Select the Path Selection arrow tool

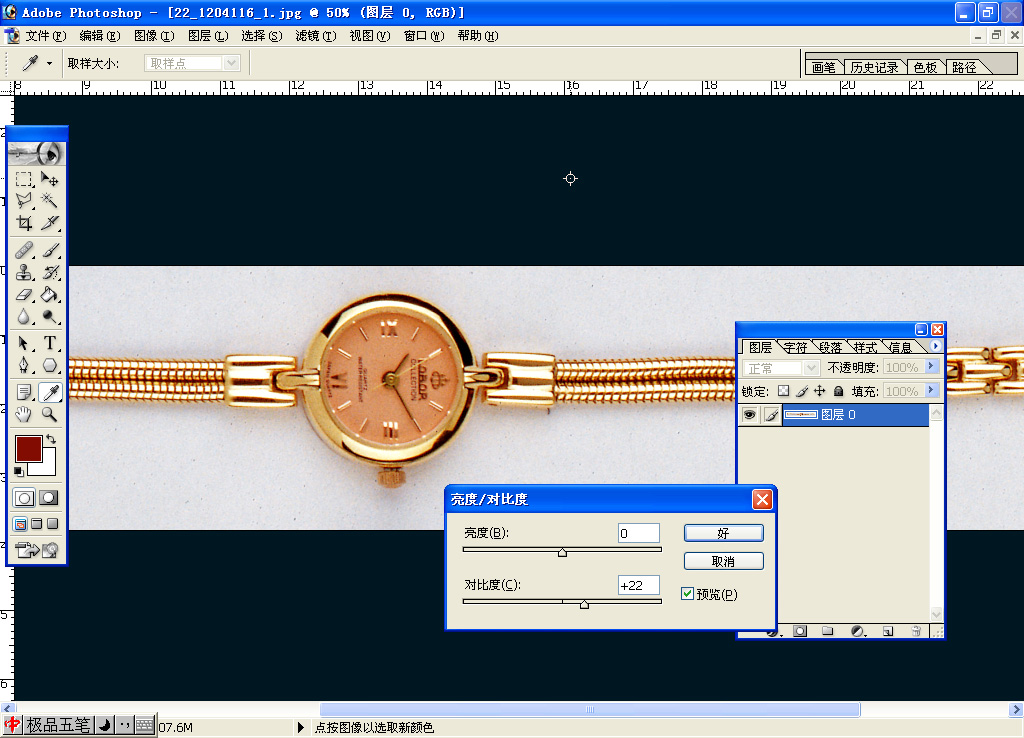24,343
